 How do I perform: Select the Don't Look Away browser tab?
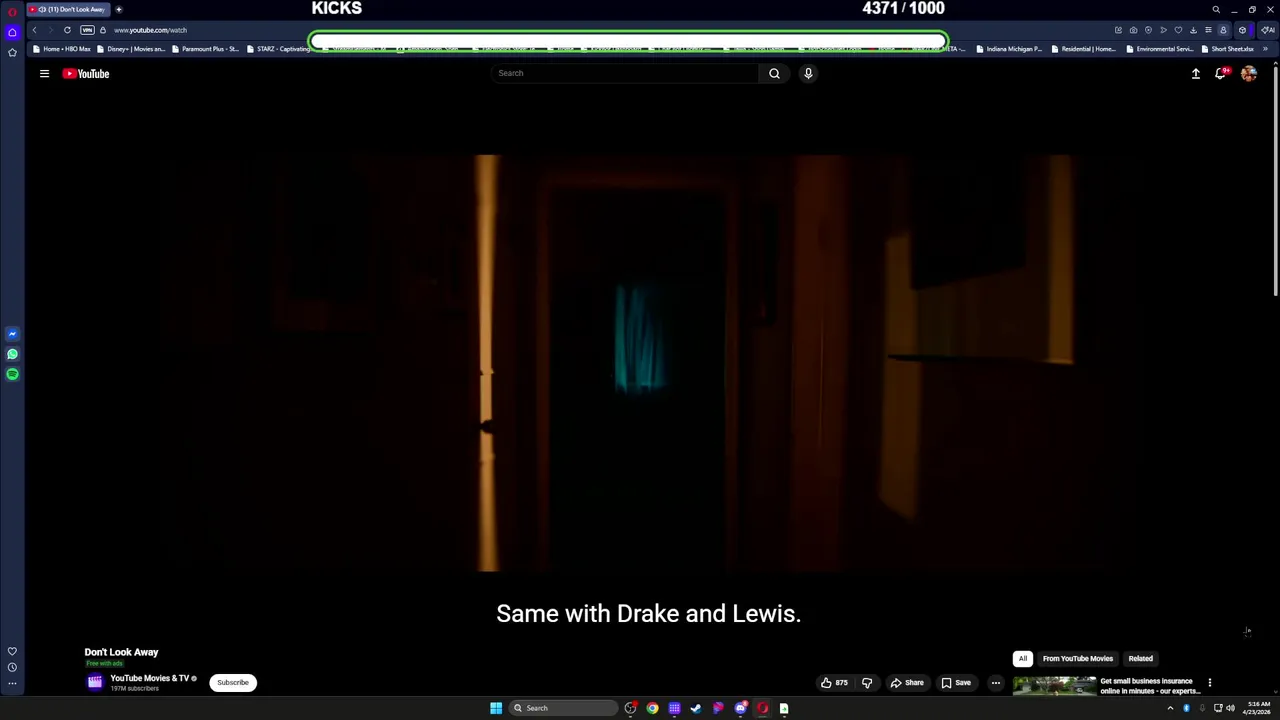68,9
